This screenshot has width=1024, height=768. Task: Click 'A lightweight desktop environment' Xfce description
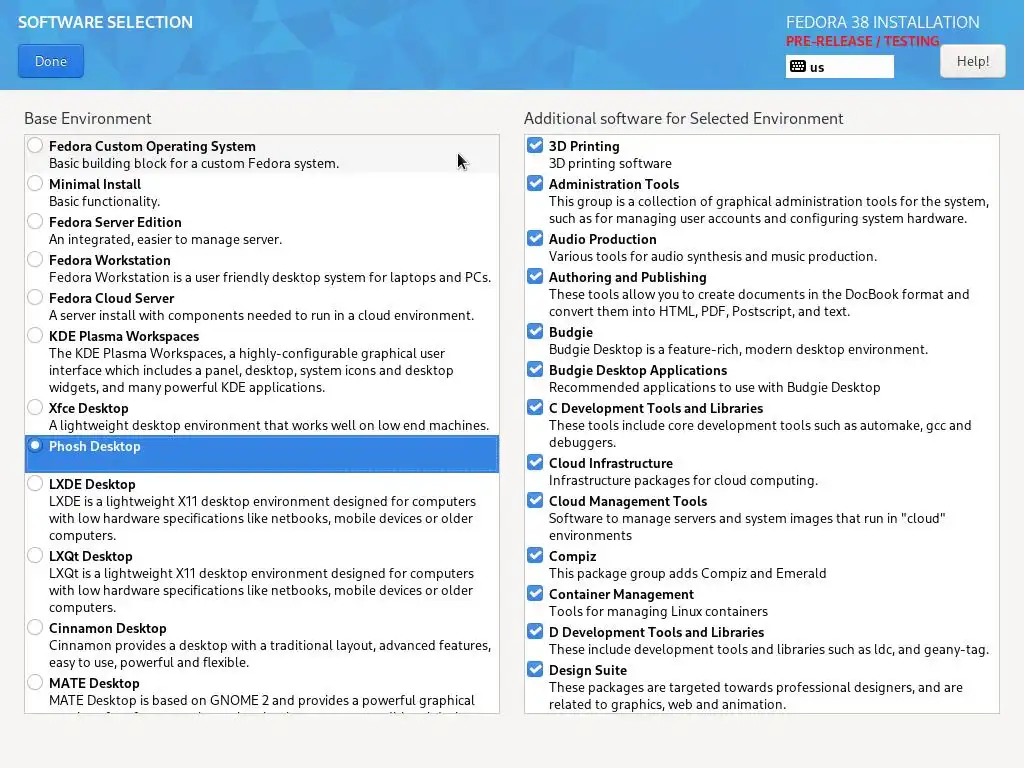click(269, 425)
